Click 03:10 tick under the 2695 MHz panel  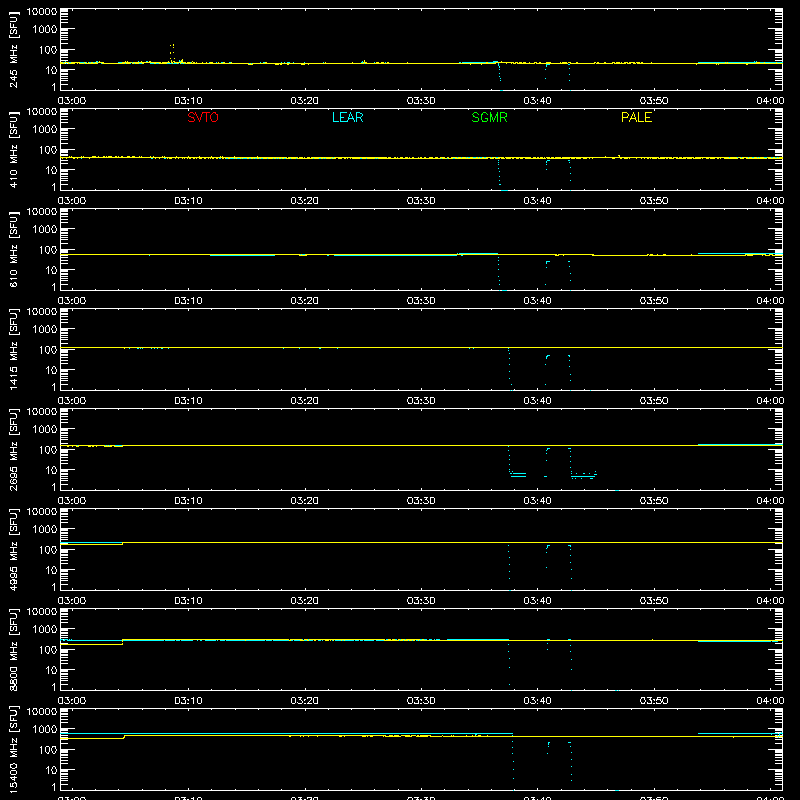[188, 501]
